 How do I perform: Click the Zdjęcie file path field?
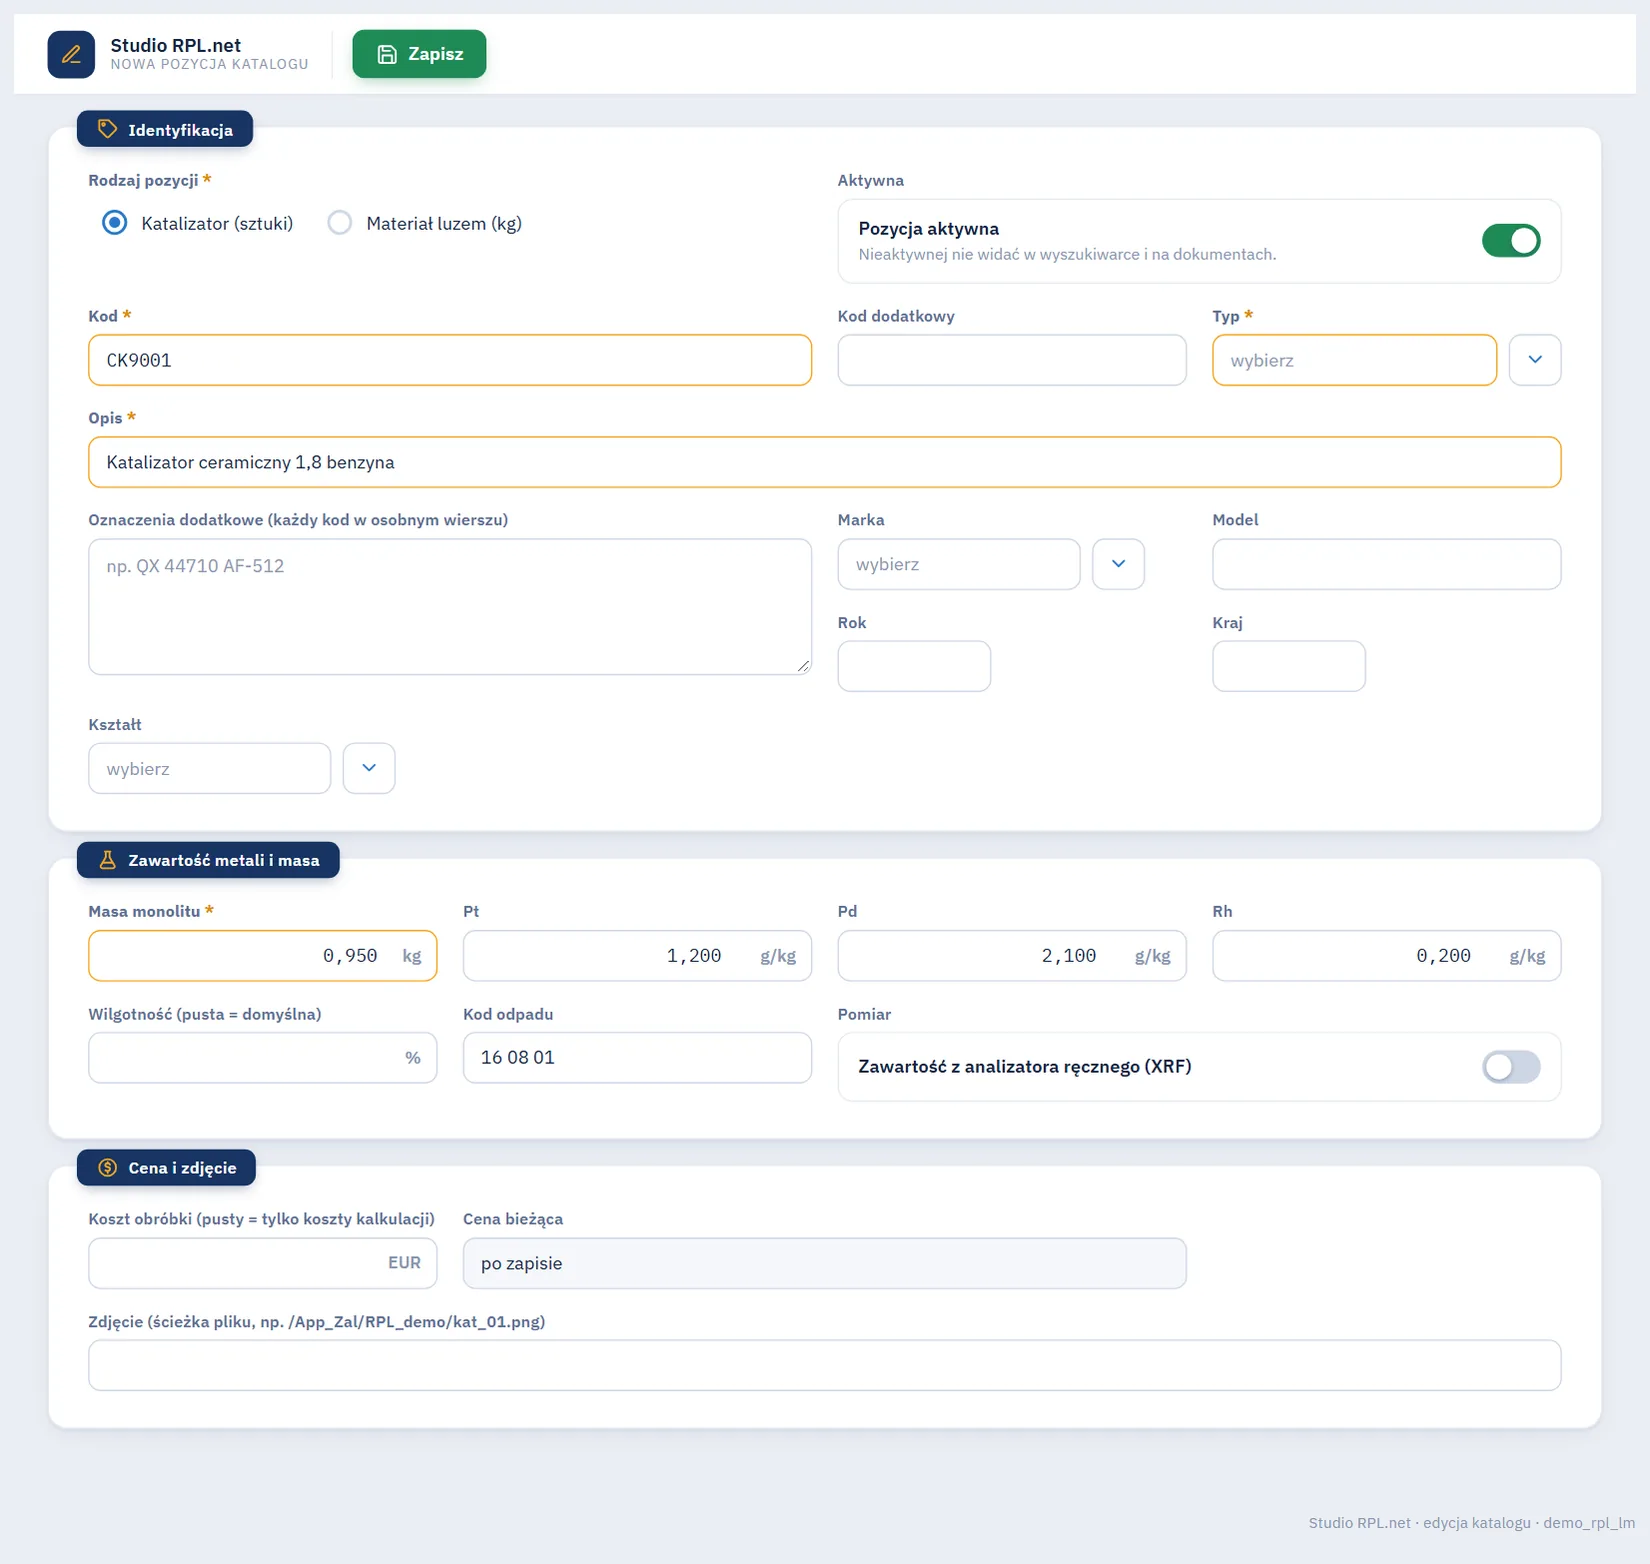[825, 1365]
